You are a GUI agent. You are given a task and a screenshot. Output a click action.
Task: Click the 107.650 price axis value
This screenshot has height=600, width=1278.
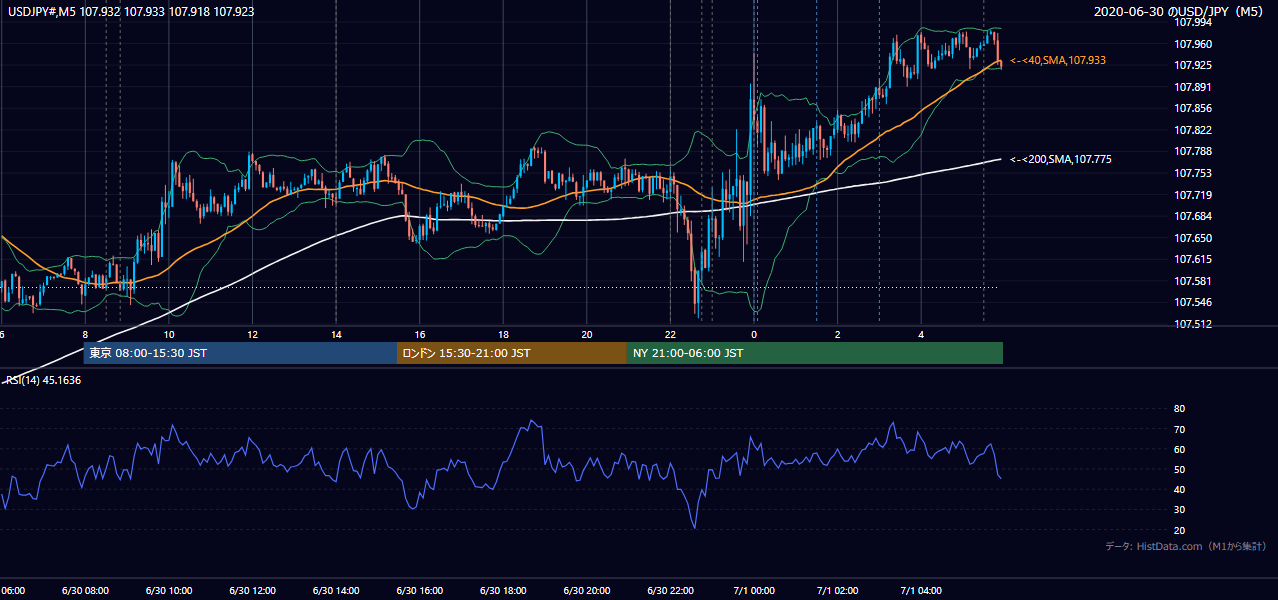(x=1192, y=238)
